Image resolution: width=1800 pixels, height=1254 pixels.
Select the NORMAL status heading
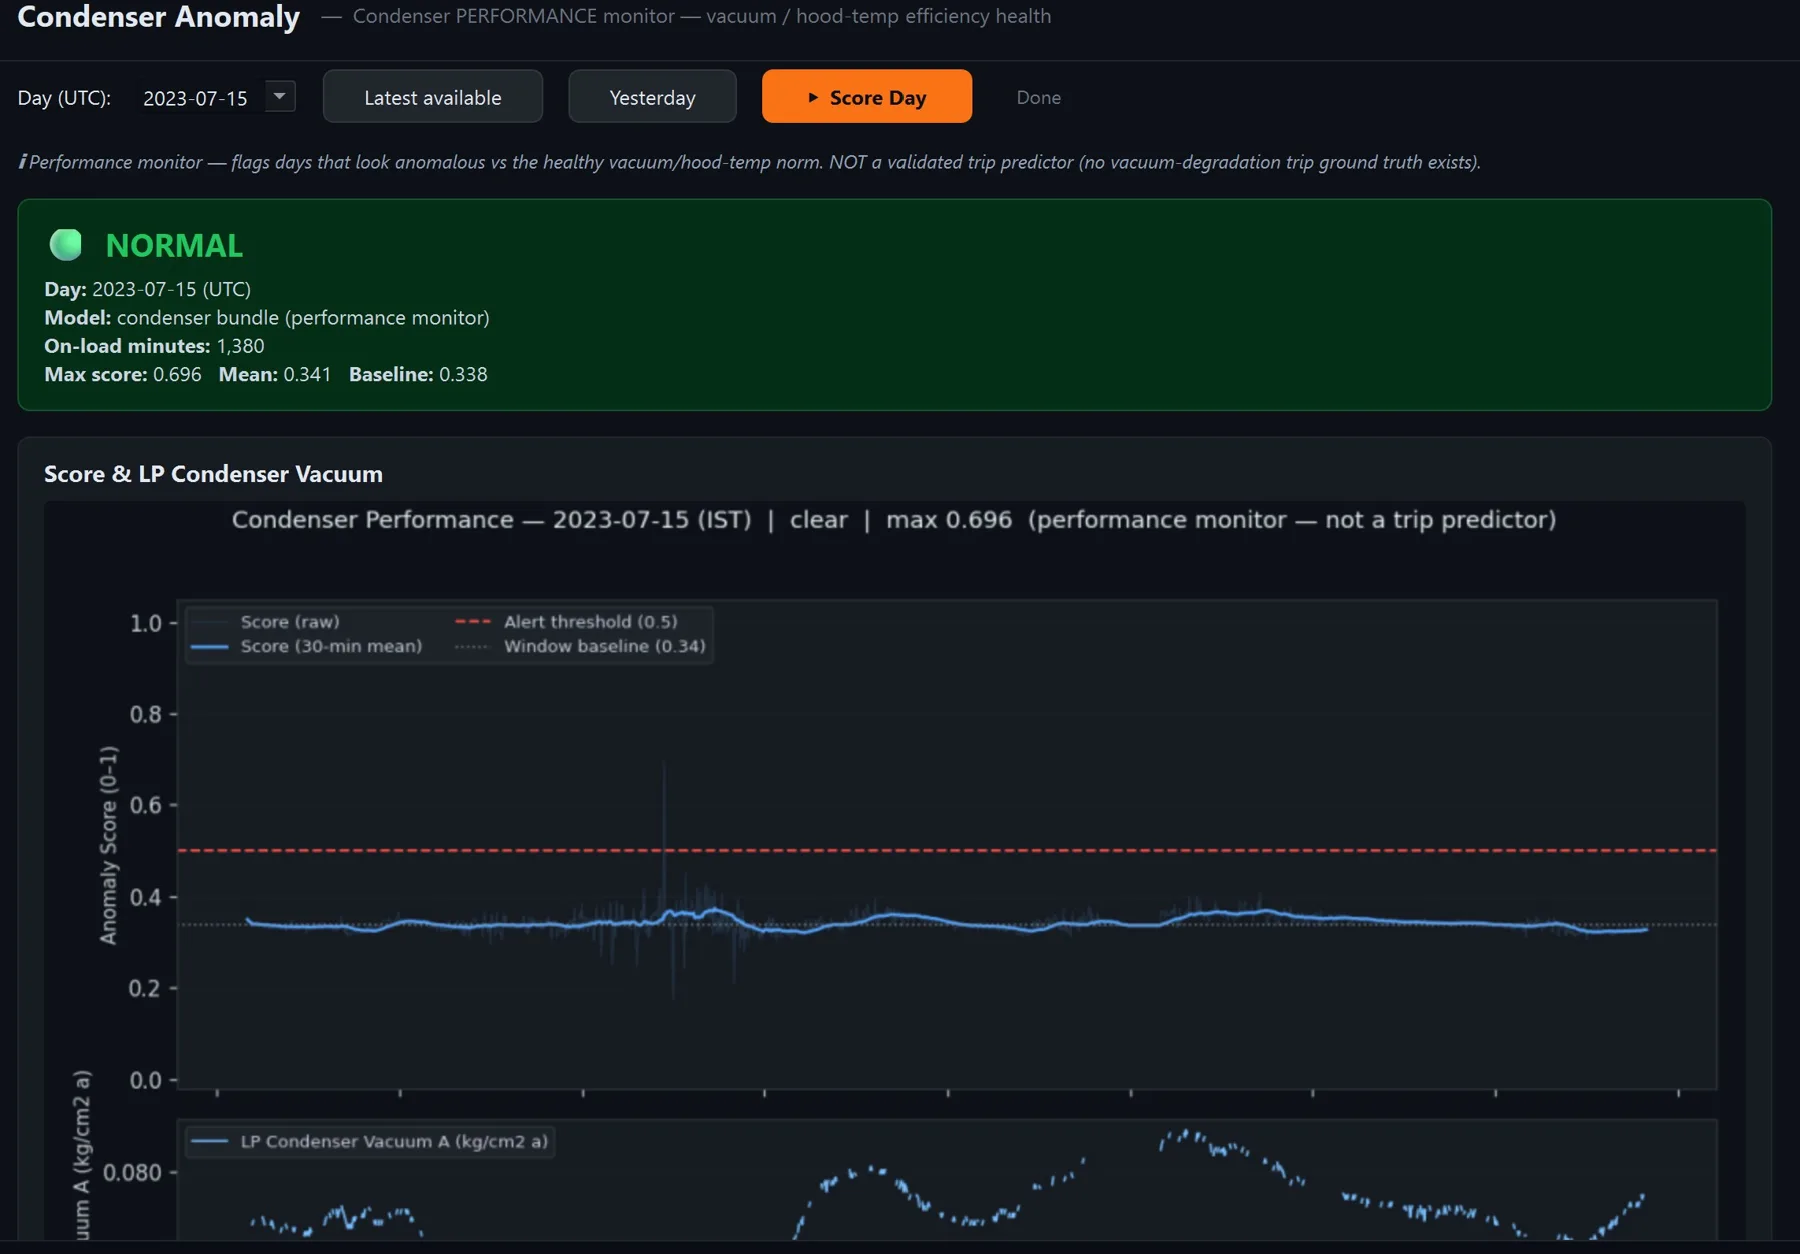pos(174,246)
